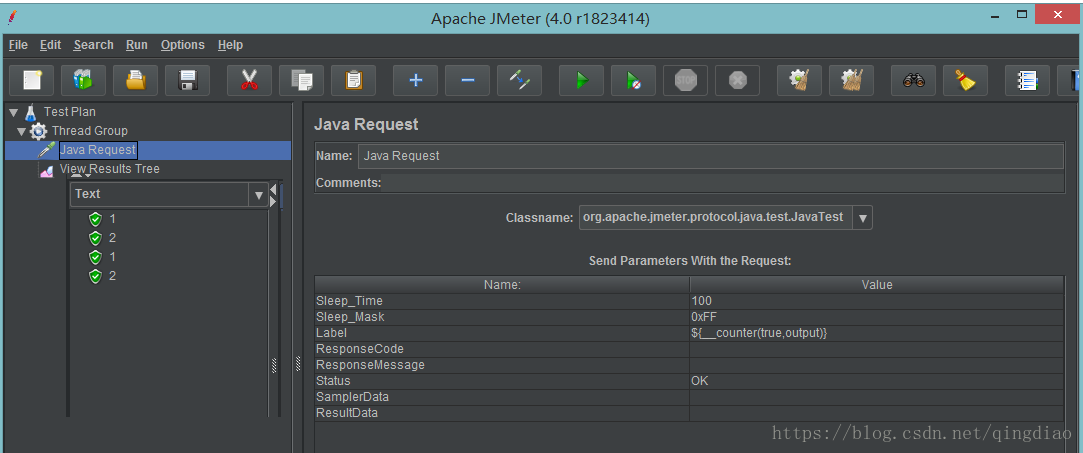Click the Stop test icon
The height and width of the screenshot is (453, 1083).
(685, 81)
